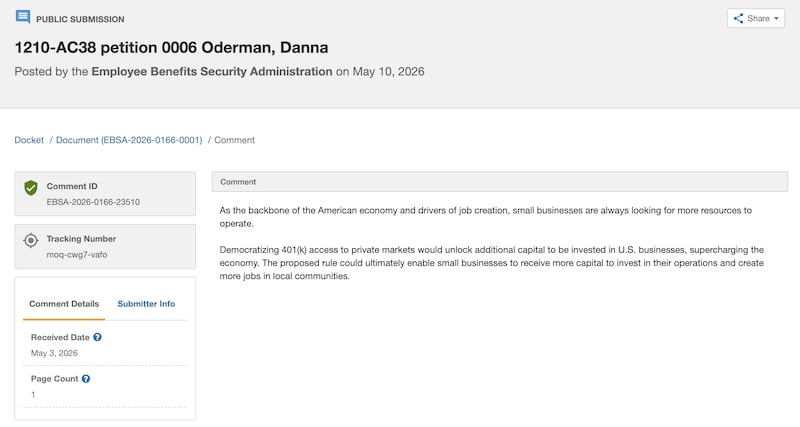Click the Employee Benefits Security Administration text
The image size is (800, 427).
click(x=212, y=71)
